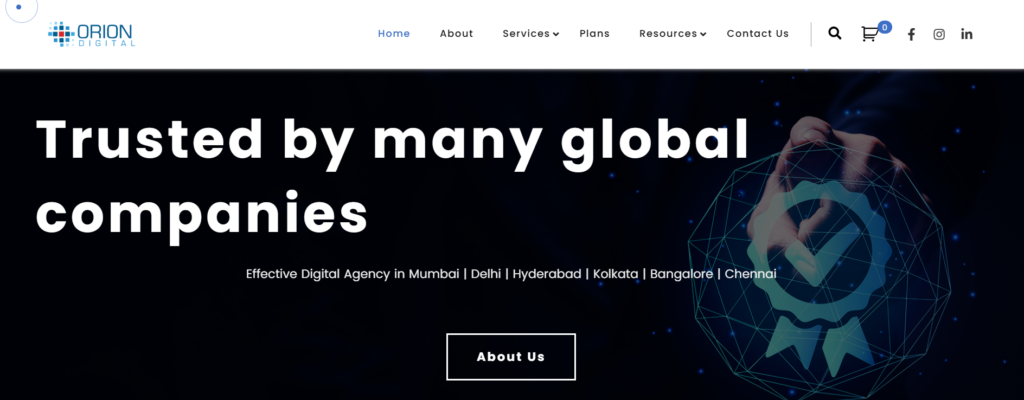Click the cart item count badge
This screenshot has height=400, width=1024.
pyautogui.click(x=884, y=27)
